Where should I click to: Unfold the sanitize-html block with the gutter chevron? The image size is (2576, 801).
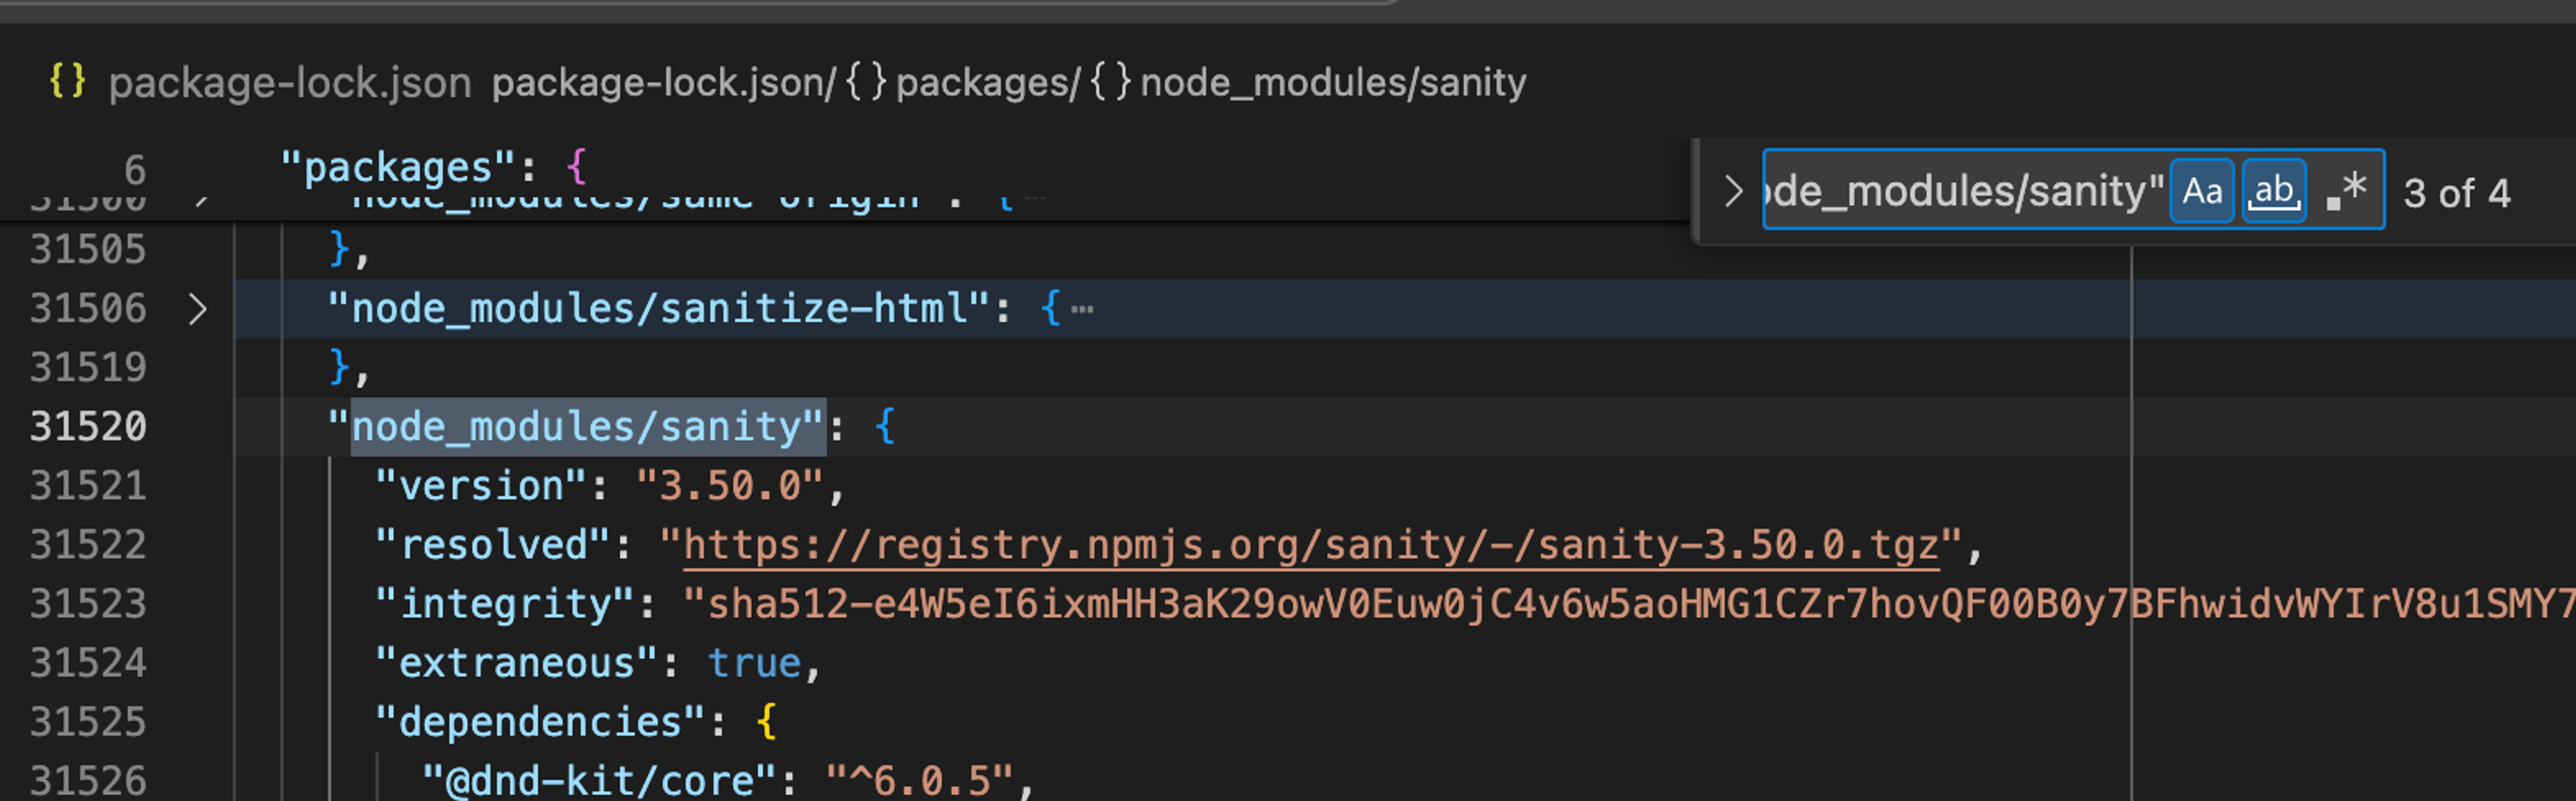click(197, 309)
